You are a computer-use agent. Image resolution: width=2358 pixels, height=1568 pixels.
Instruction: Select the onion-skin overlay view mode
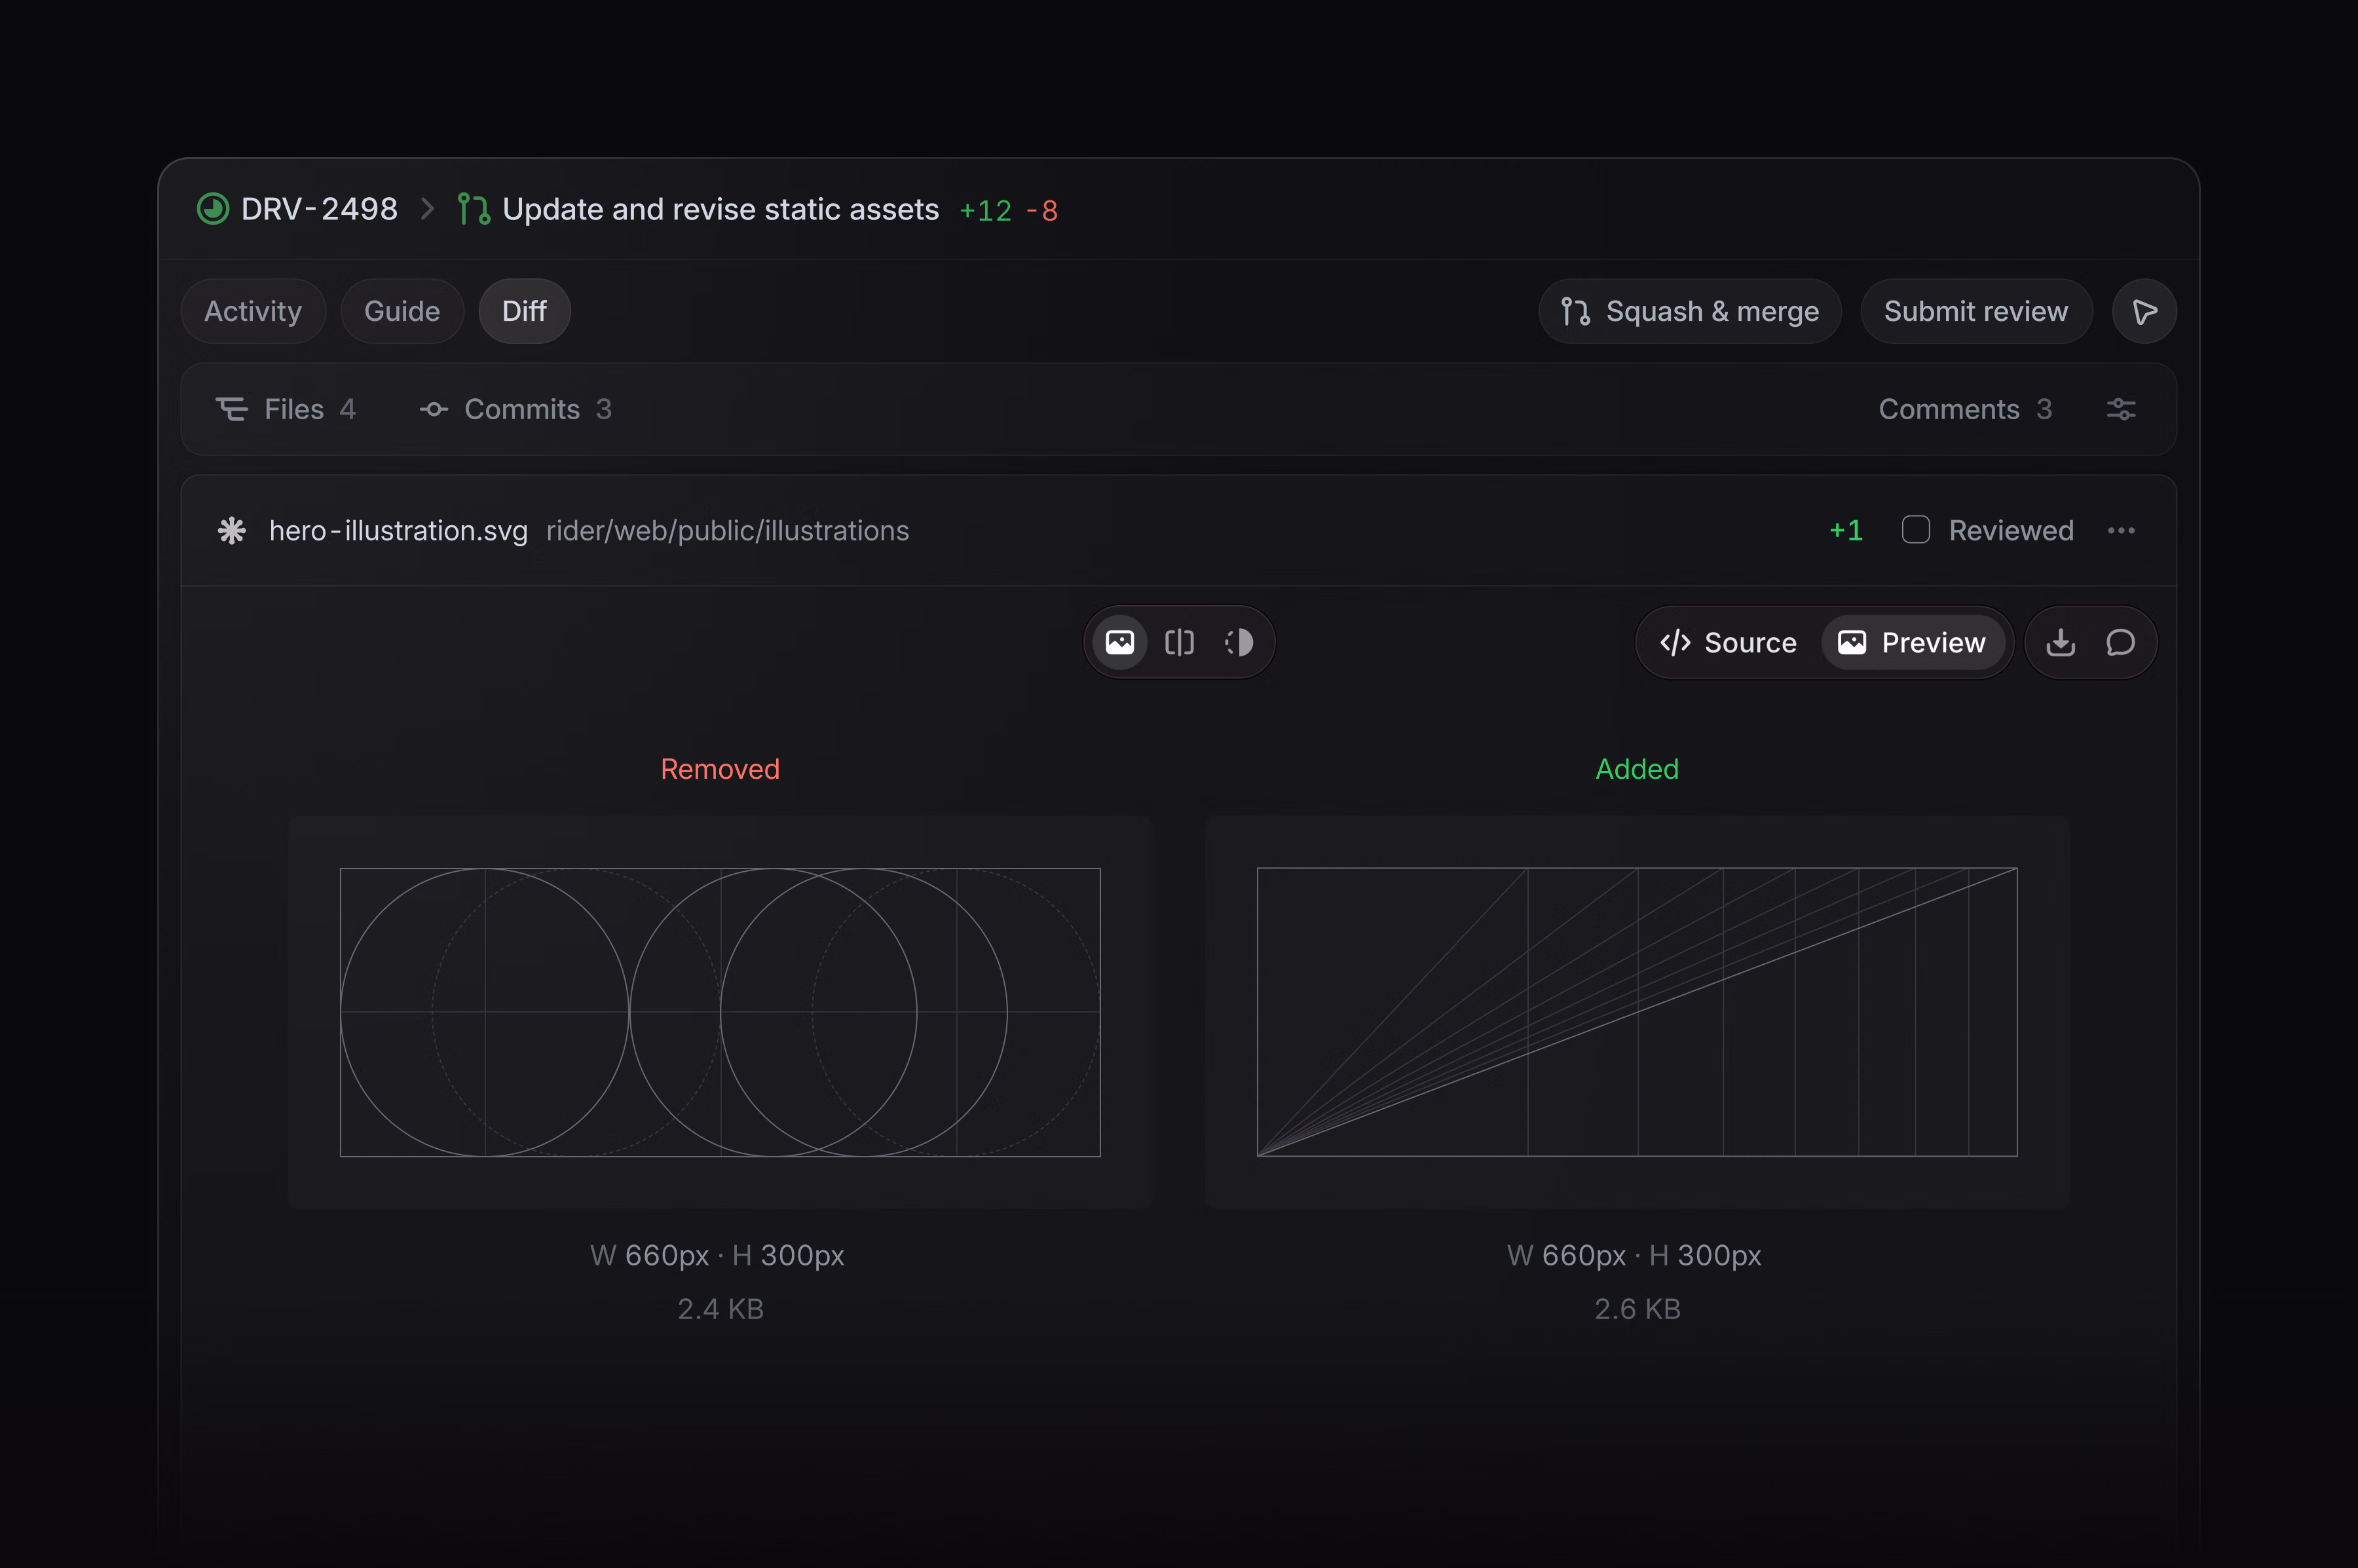tap(1239, 642)
